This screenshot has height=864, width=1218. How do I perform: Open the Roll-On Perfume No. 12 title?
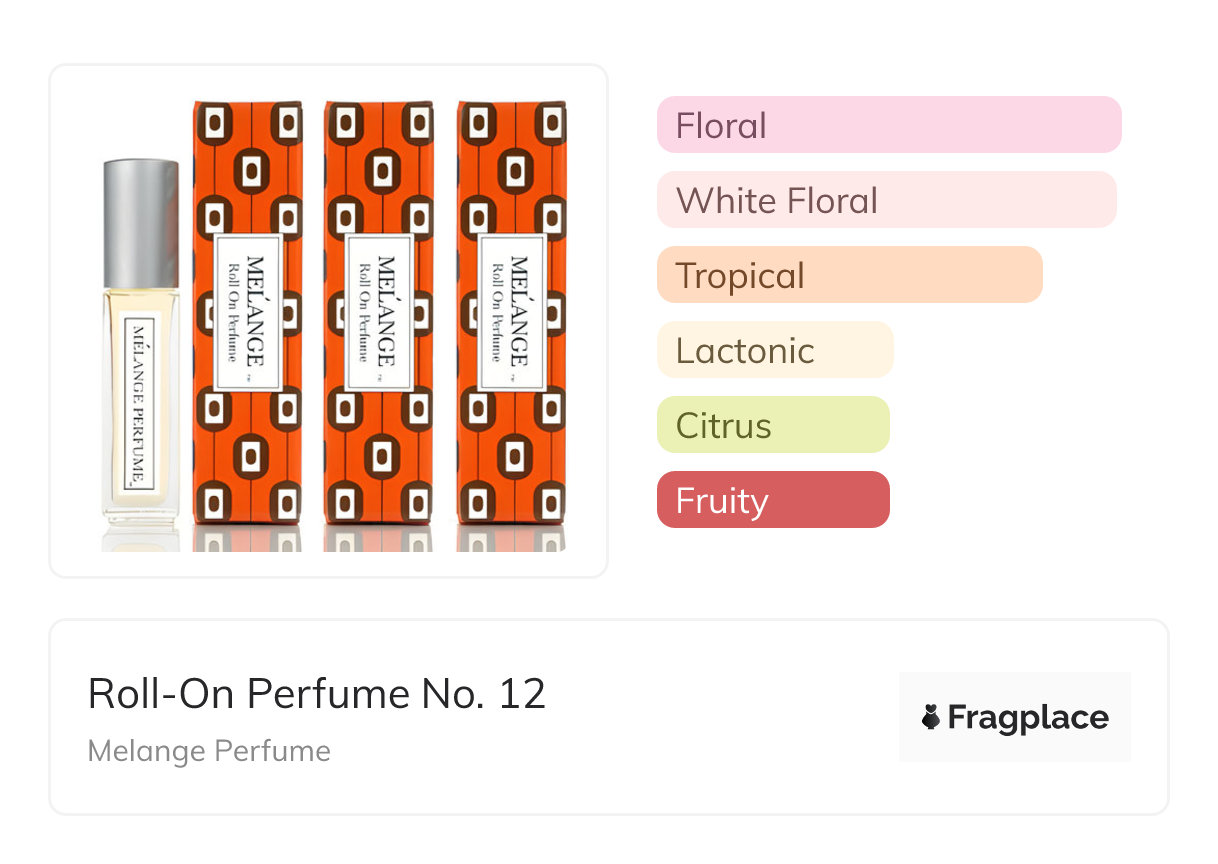[x=317, y=693]
